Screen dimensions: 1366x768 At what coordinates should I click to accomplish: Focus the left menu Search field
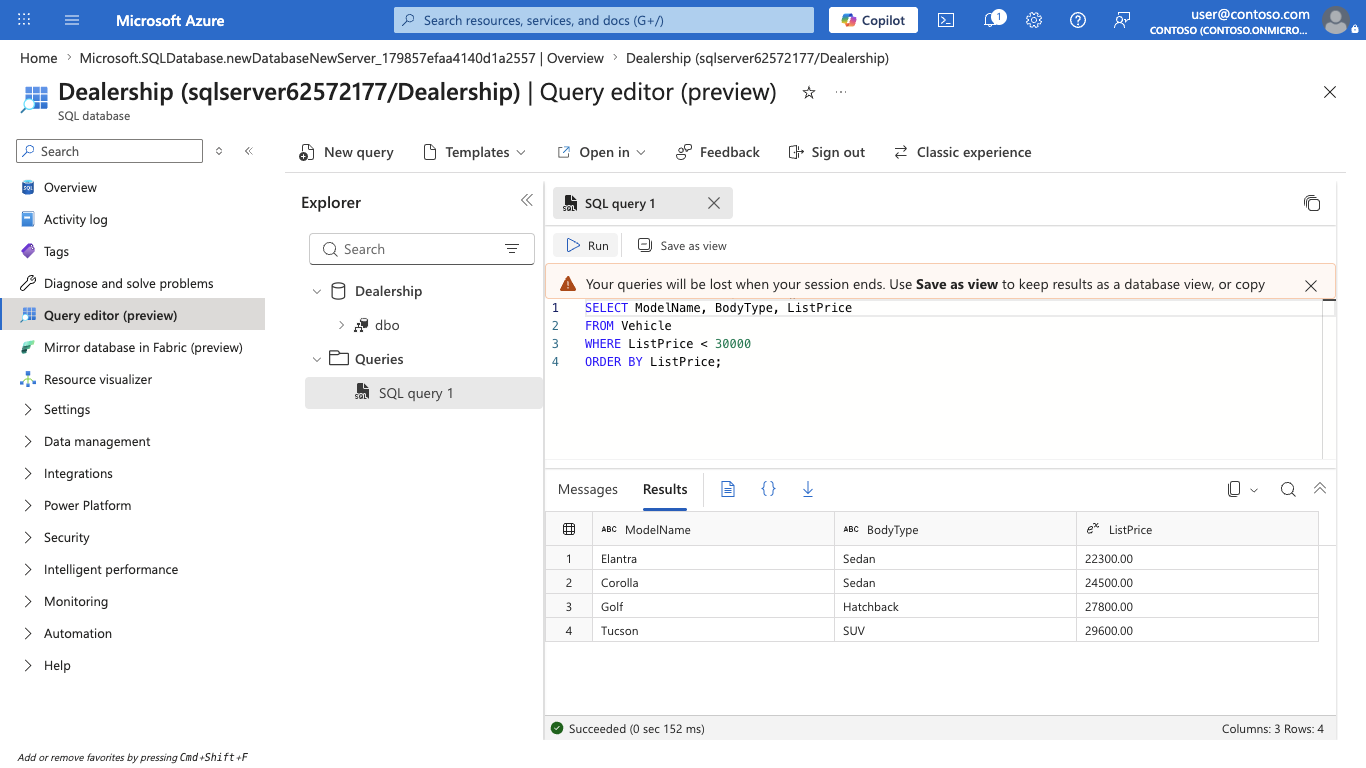coord(109,151)
